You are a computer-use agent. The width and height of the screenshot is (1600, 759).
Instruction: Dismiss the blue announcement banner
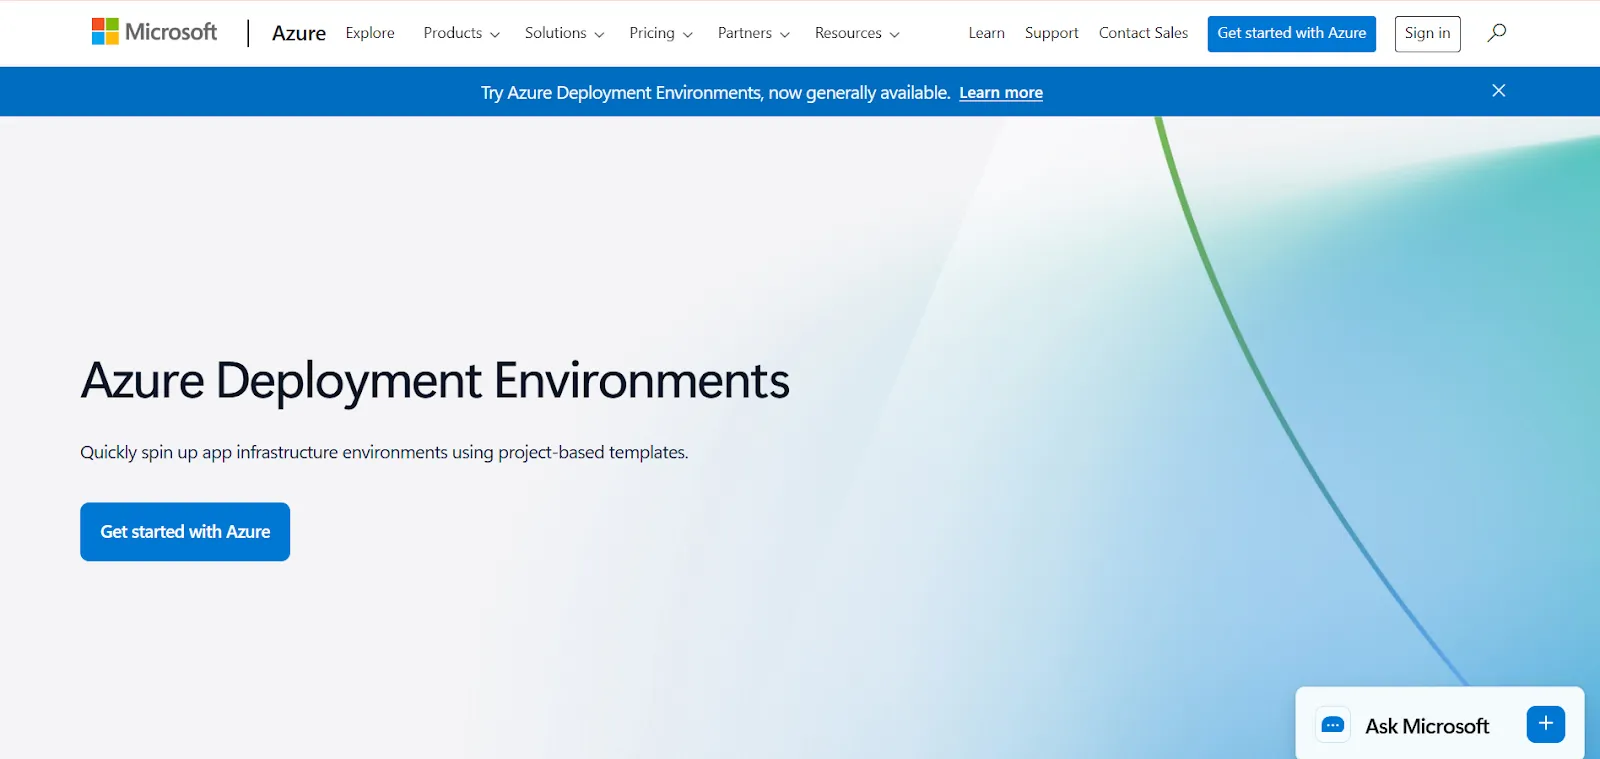tap(1498, 91)
